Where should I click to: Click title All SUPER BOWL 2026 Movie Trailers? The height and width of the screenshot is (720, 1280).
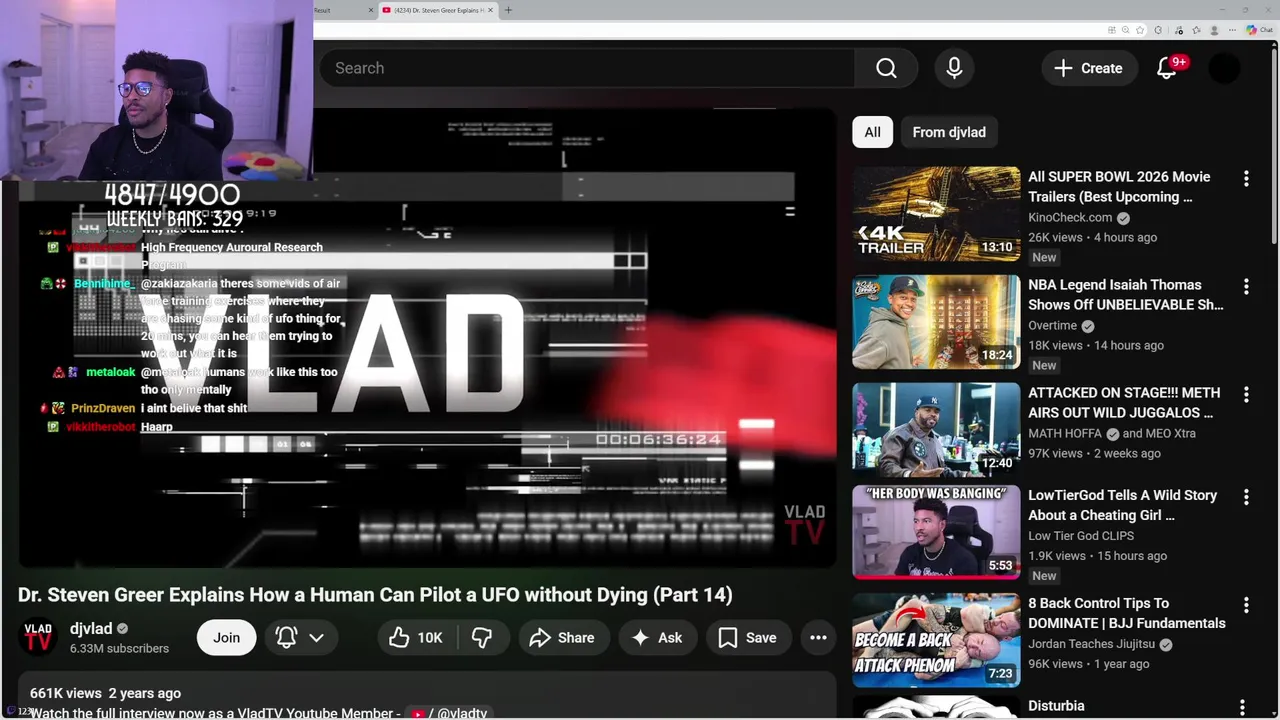tap(1119, 187)
